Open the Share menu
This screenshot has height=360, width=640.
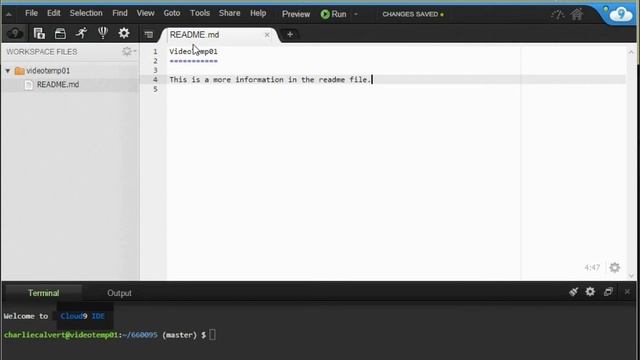point(229,13)
